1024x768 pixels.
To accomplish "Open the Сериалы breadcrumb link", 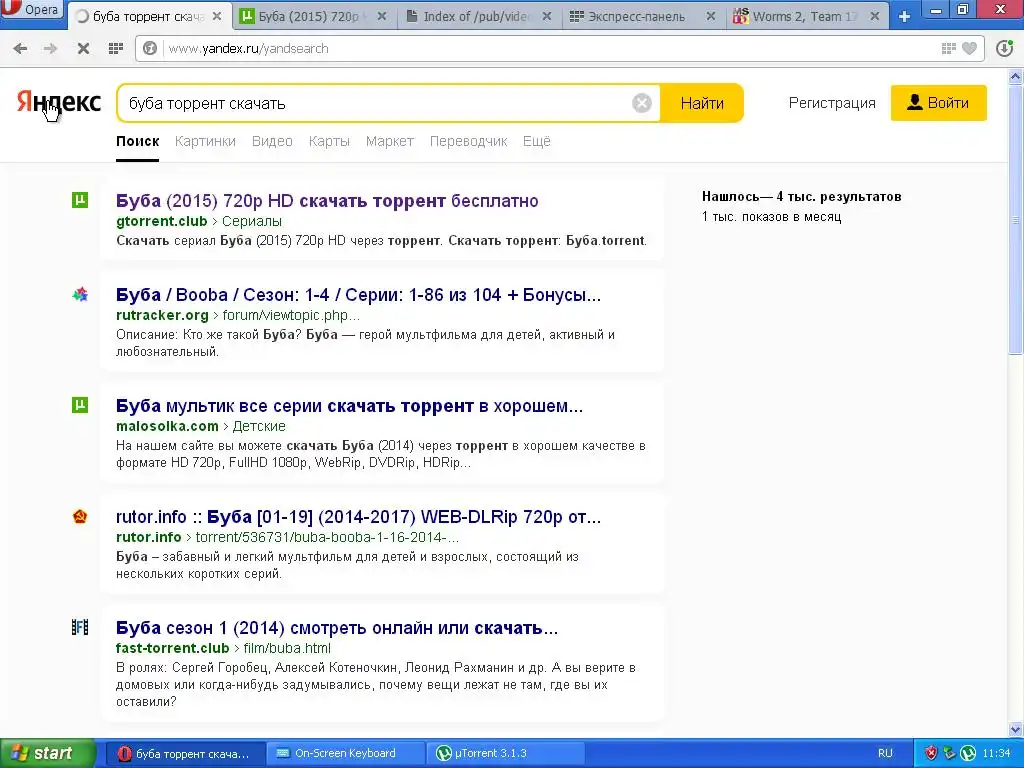I will point(252,221).
